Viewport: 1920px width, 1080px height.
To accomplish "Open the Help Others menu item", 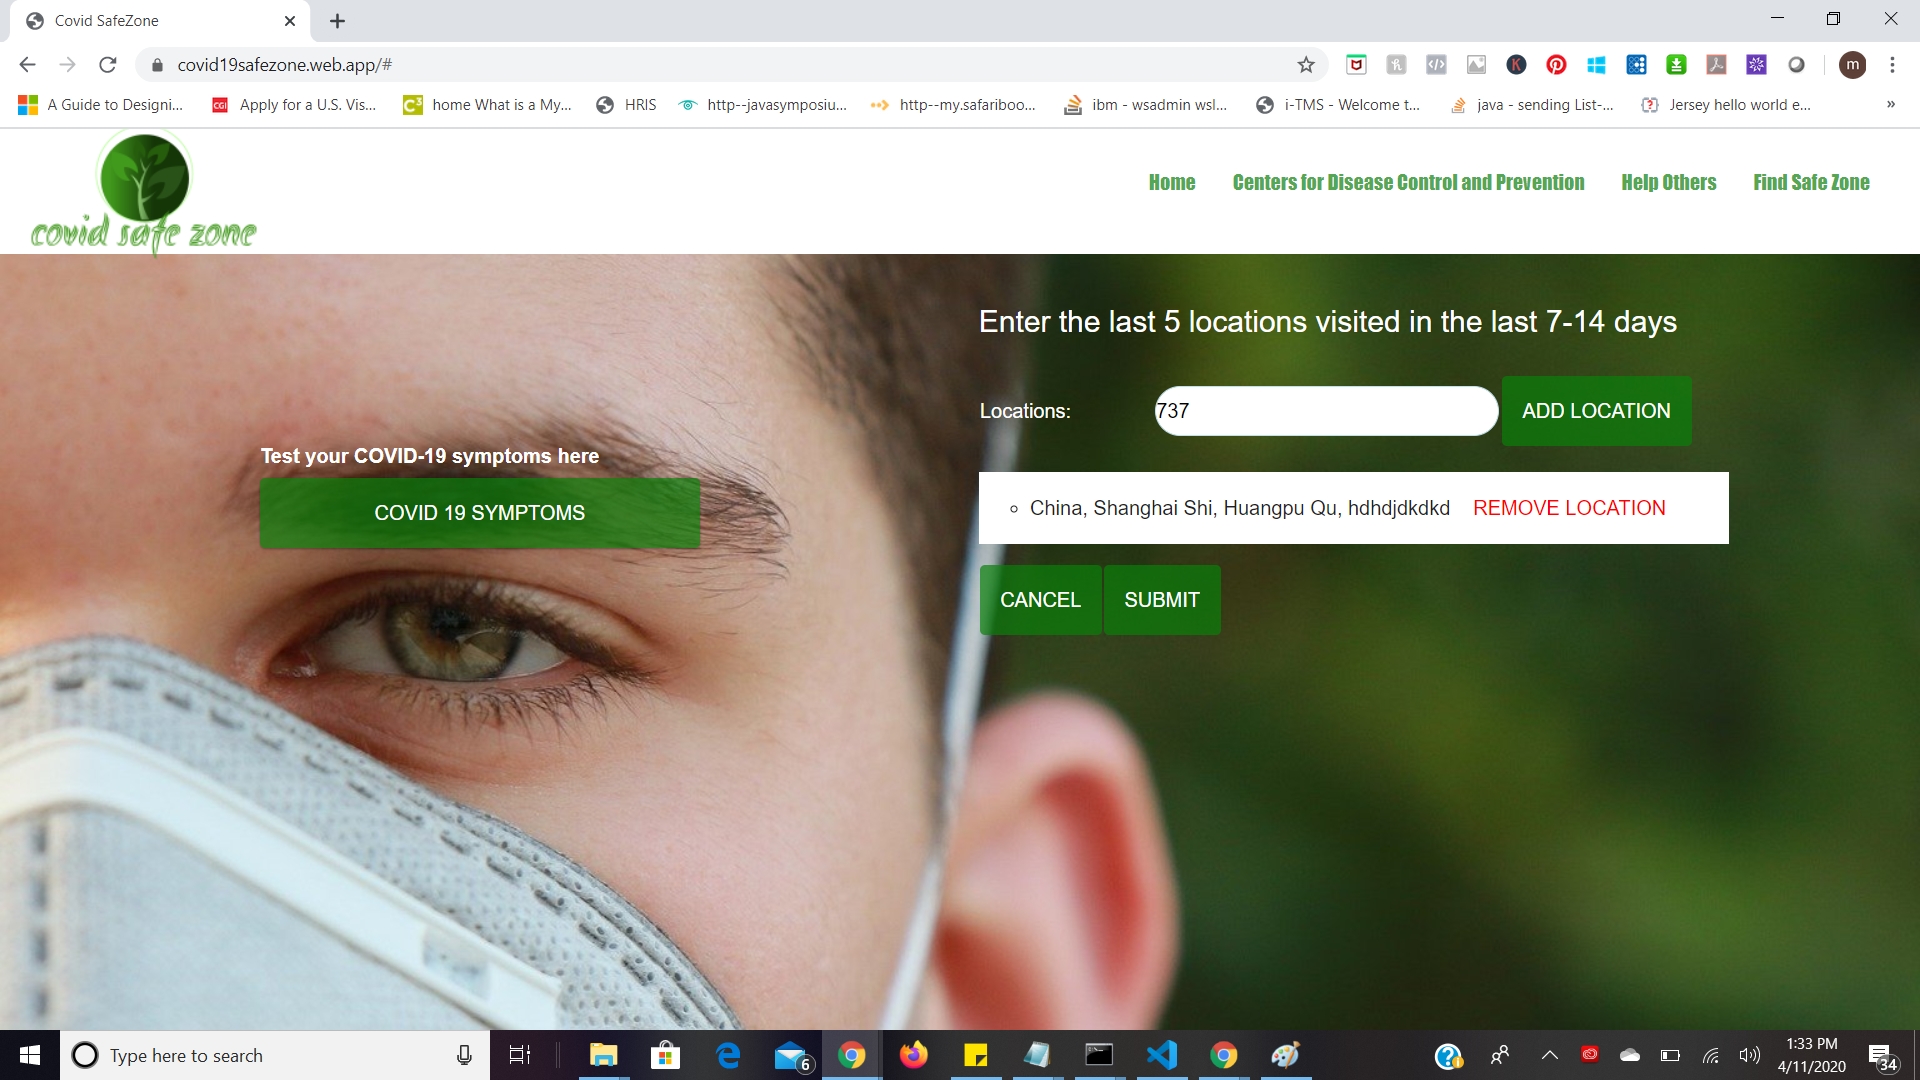I will (1668, 182).
